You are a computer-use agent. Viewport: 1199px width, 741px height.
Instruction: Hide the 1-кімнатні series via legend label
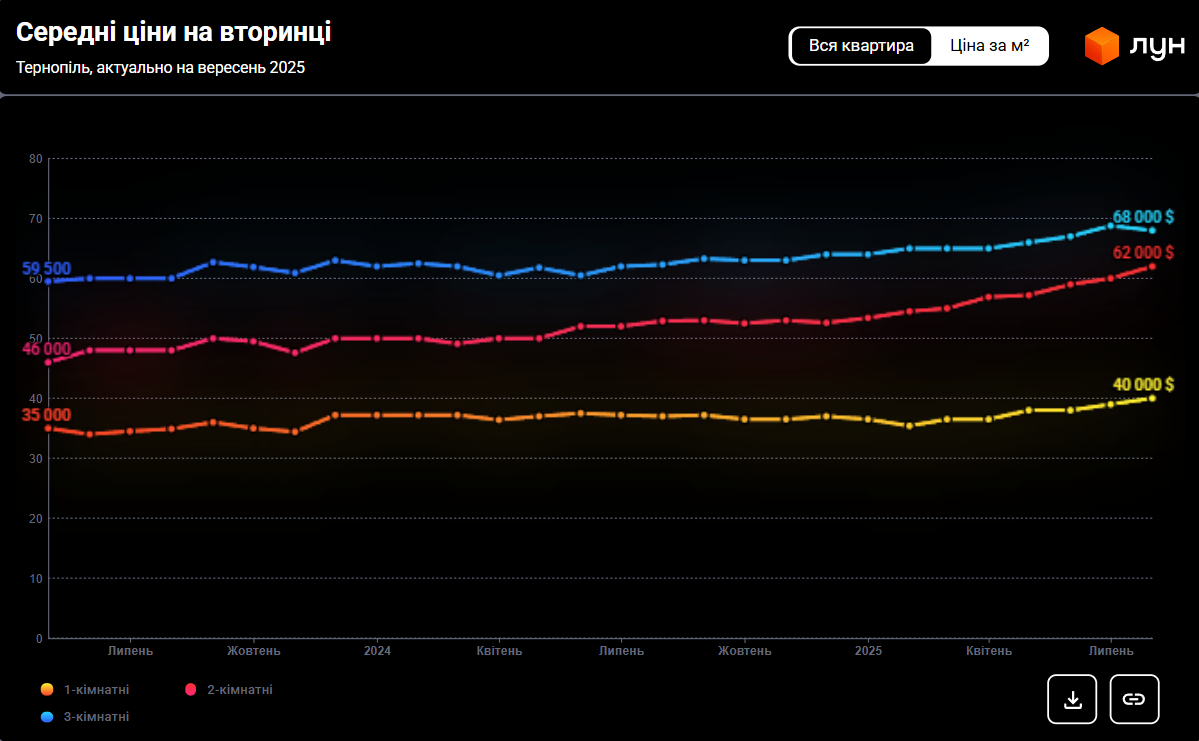pos(96,690)
